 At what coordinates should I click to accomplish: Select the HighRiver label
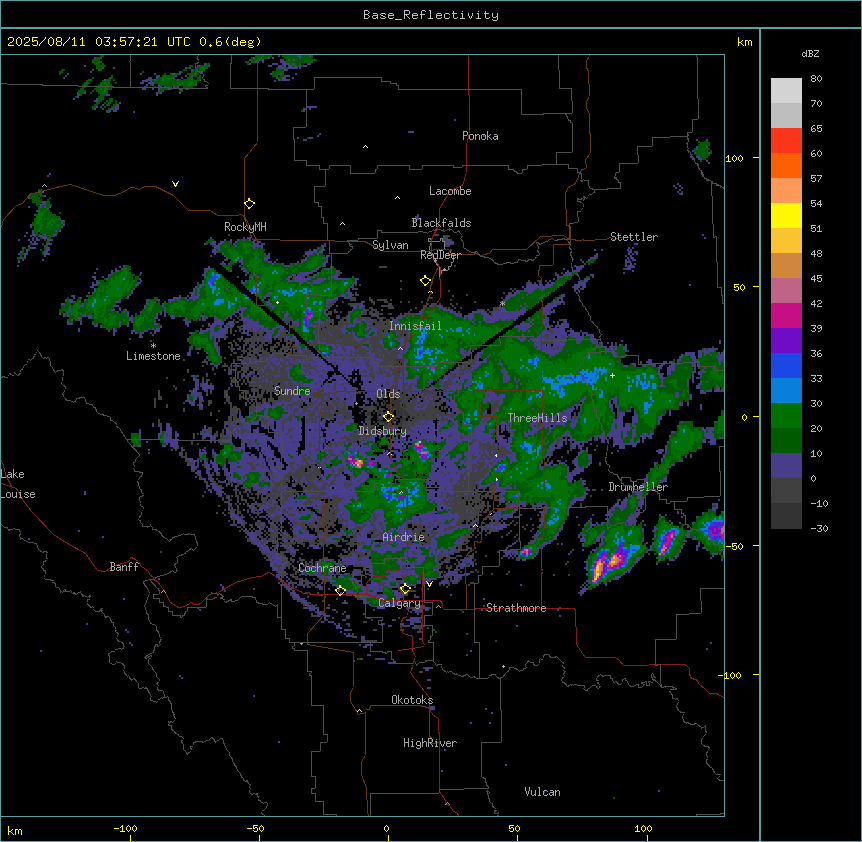click(x=430, y=743)
